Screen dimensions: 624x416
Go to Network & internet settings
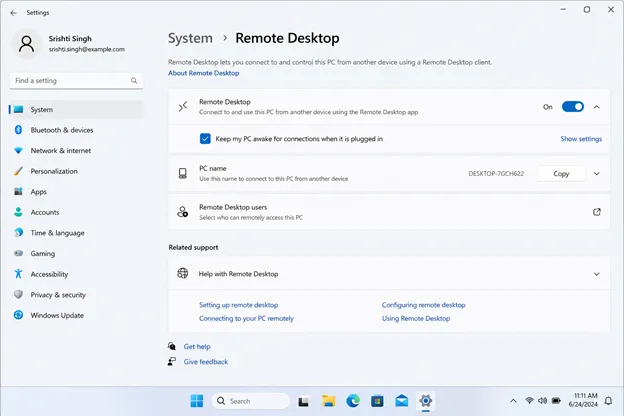tap(76, 150)
